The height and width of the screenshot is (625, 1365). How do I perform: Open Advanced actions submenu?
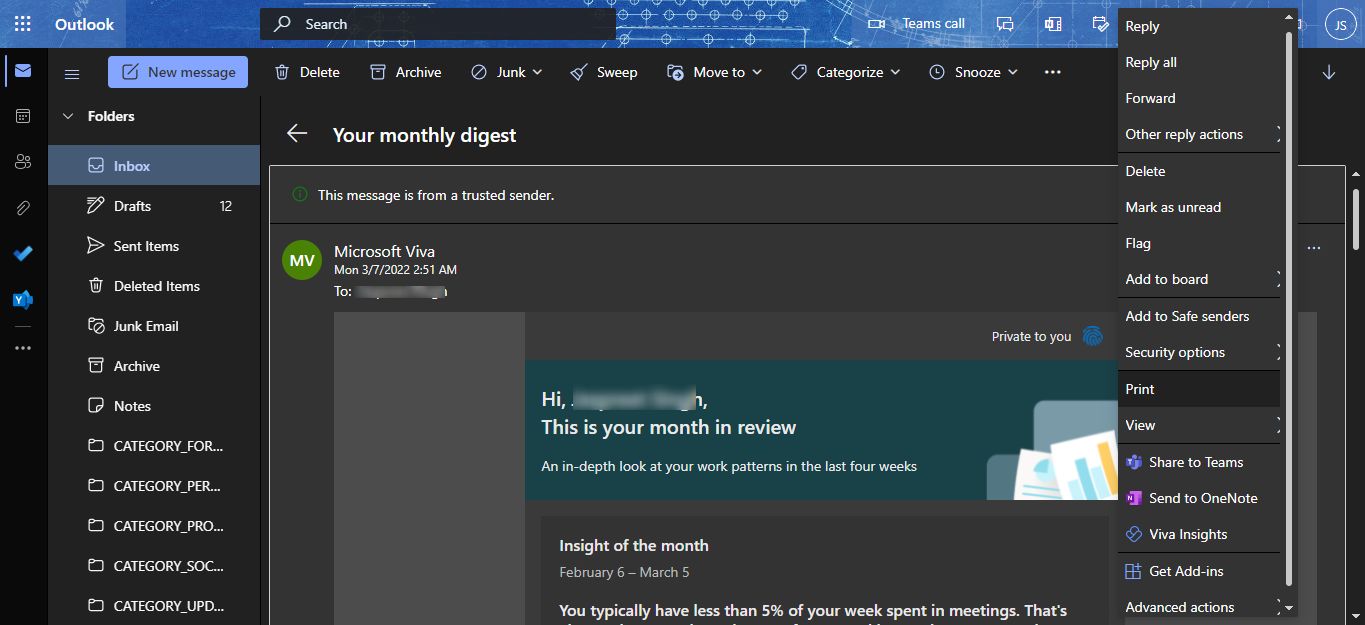pos(1199,607)
